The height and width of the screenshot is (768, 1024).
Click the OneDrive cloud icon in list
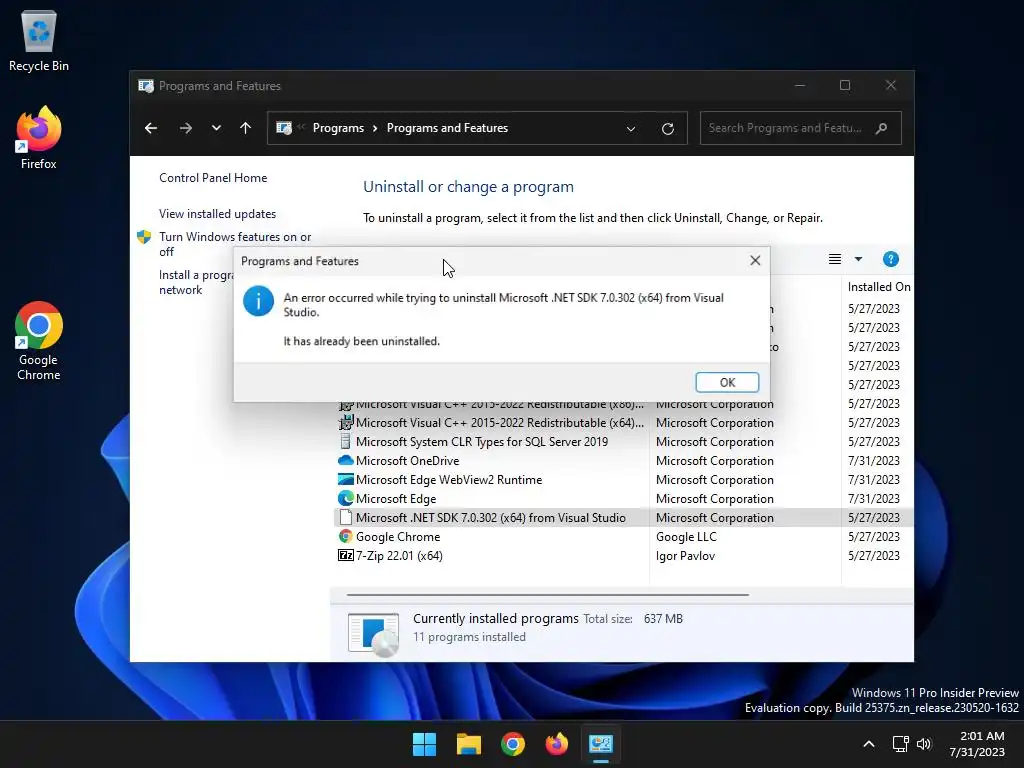pos(345,460)
